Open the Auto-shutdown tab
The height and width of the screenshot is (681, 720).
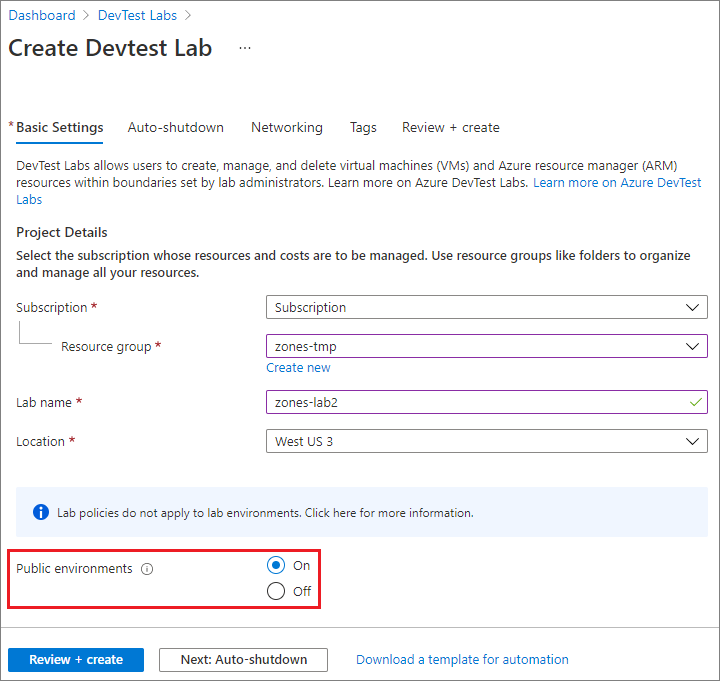click(x=176, y=127)
